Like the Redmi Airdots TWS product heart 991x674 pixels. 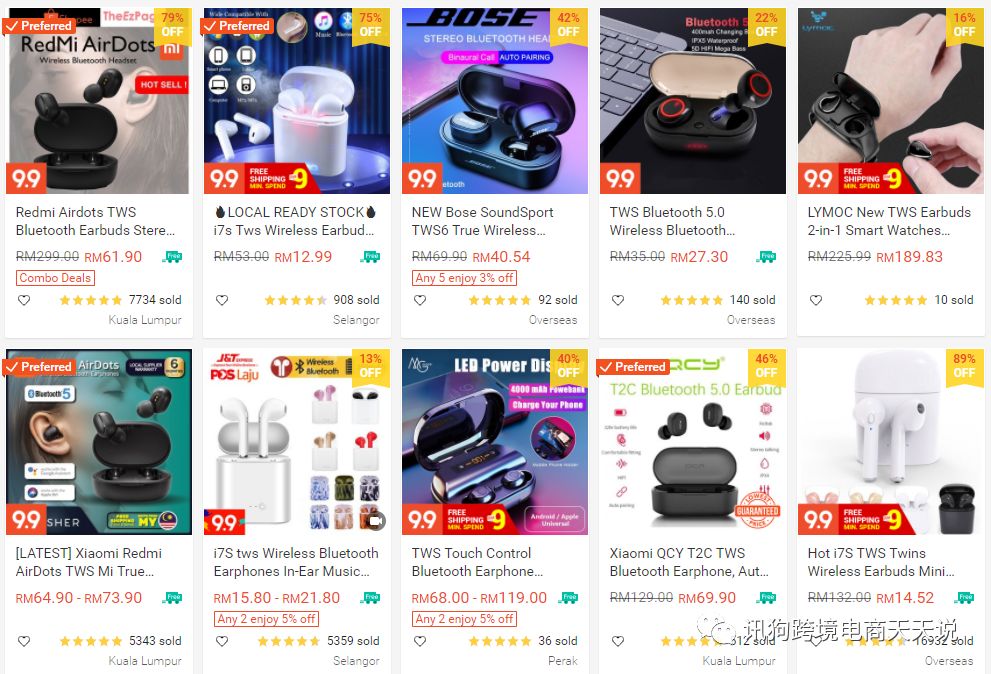click(x=24, y=300)
